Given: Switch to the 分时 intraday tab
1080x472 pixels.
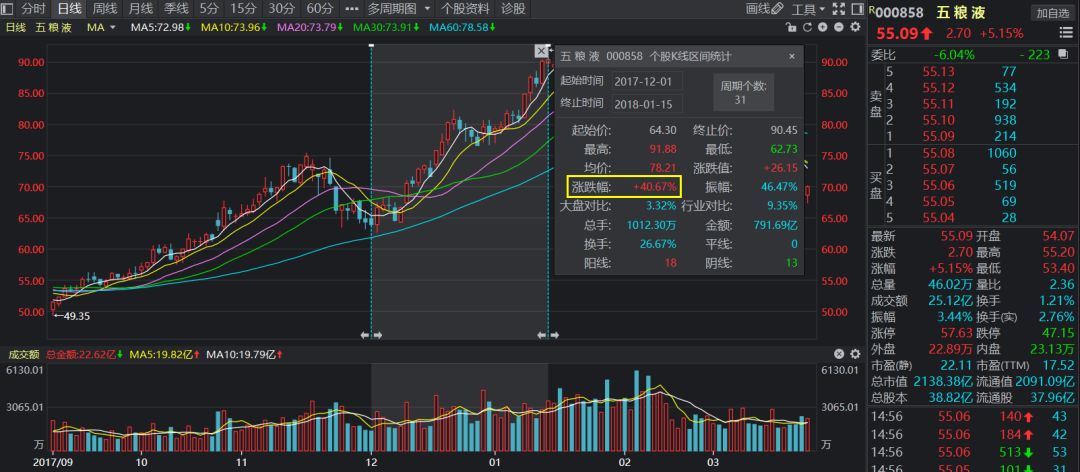Looking at the screenshot, I should pyautogui.click(x=34, y=9).
